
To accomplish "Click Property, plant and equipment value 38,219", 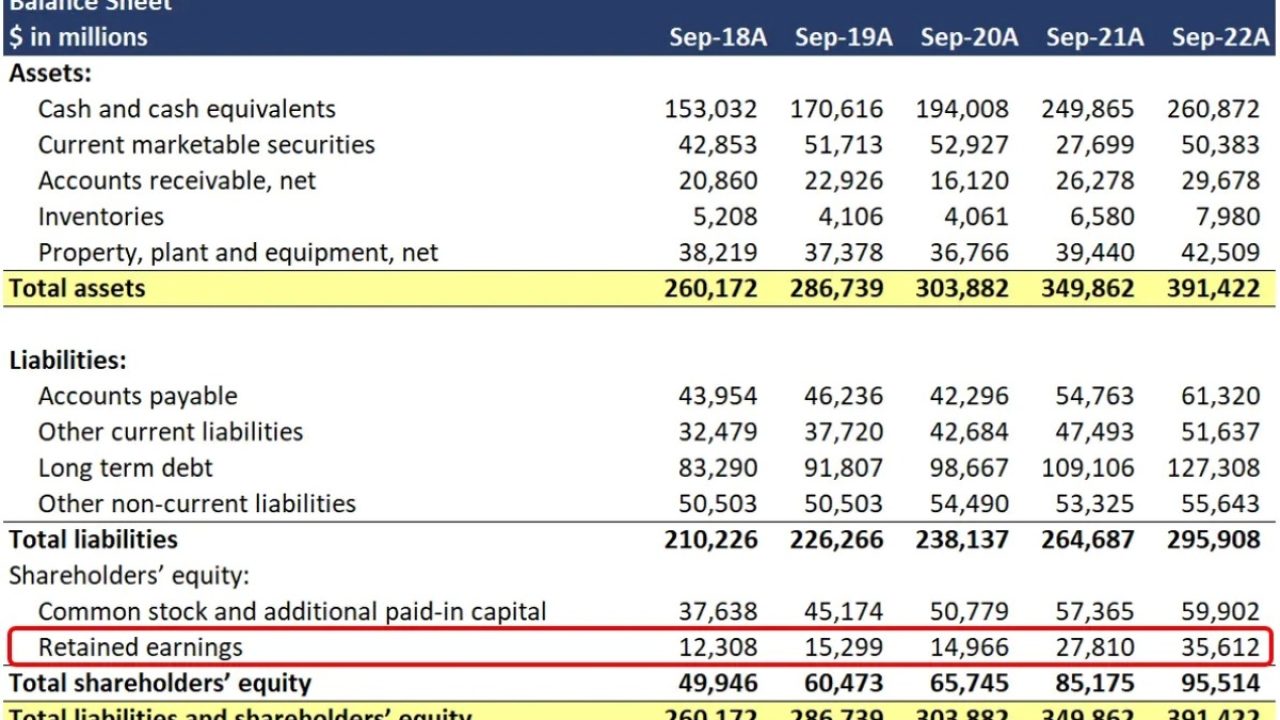I will point(718,253).
